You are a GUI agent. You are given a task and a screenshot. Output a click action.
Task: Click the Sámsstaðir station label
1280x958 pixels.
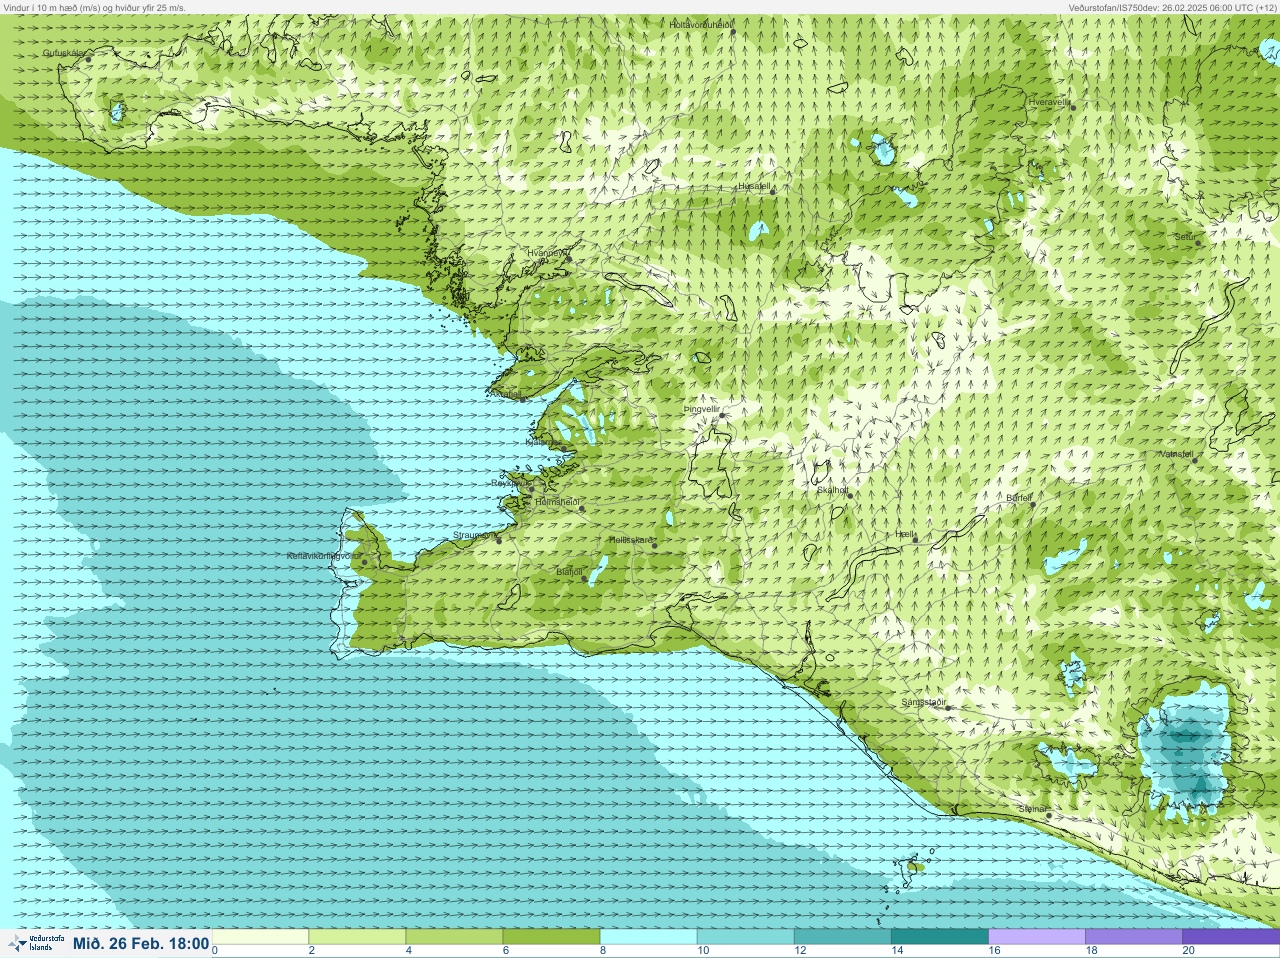click(923, 702)
